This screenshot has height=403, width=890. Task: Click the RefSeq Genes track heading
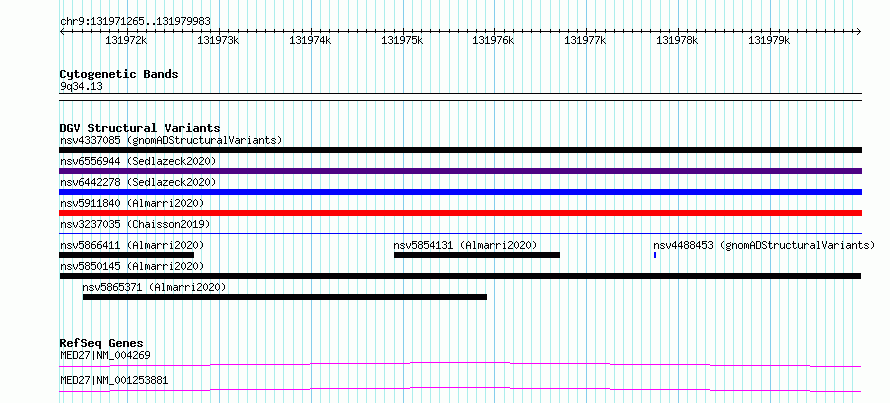click(x=102, y=343)
